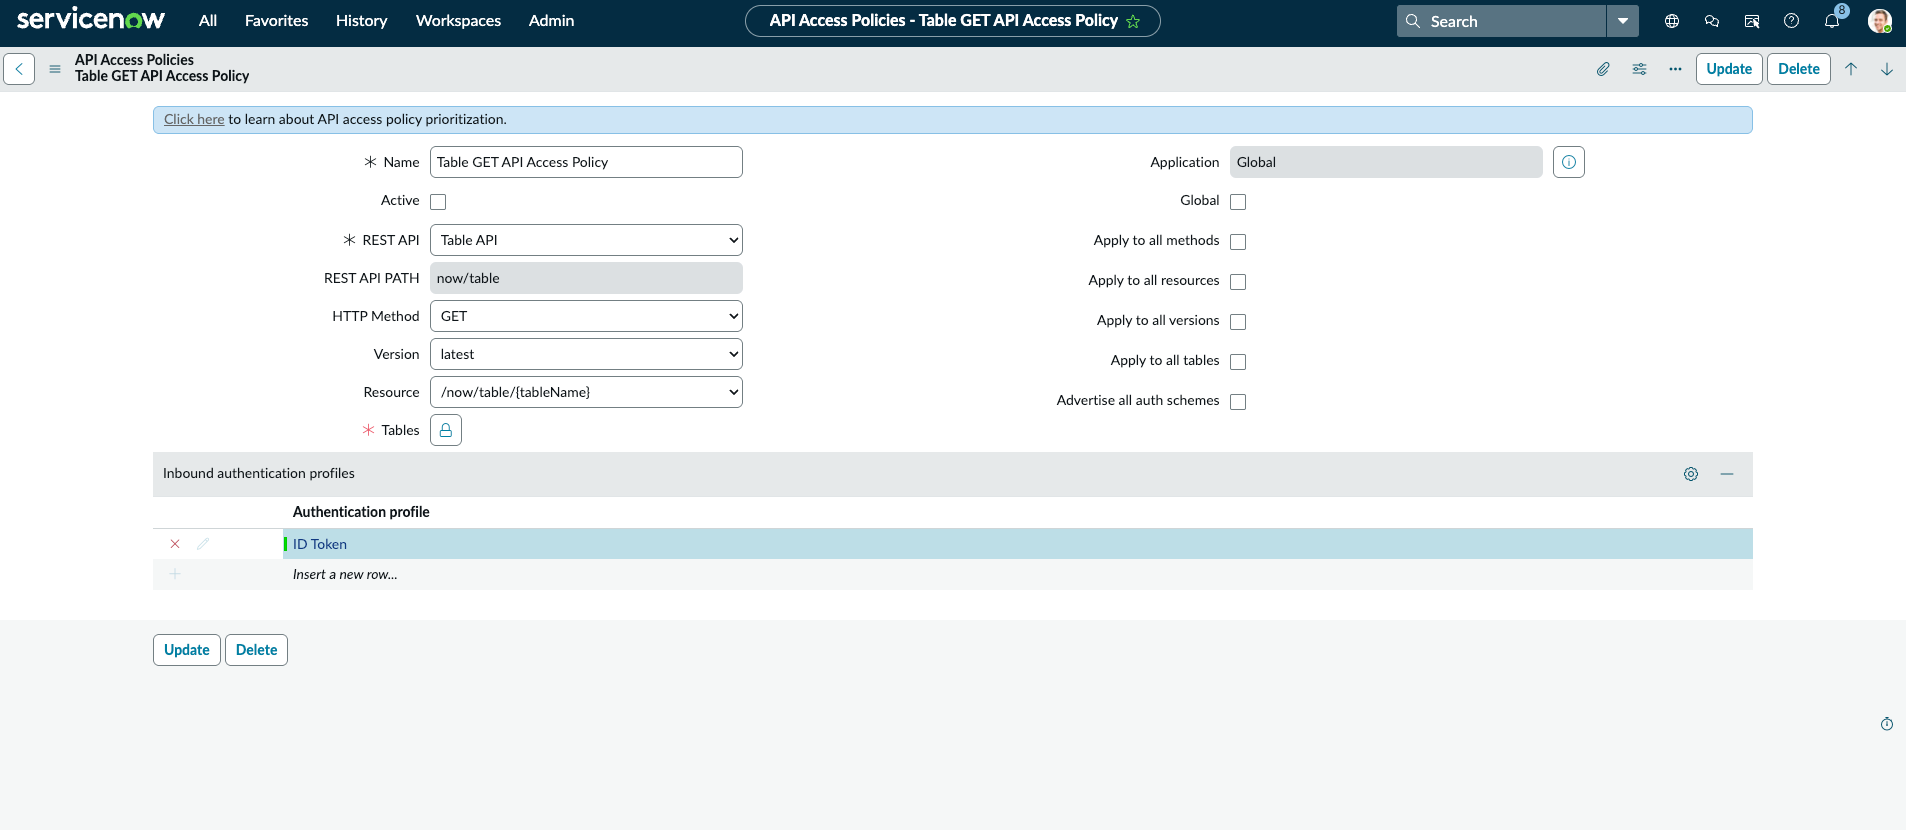Open the sidebar discussions panel icon
The height and width of the screenshot is (830, 1906).
pyautogui.click(x=1752, y=21)
